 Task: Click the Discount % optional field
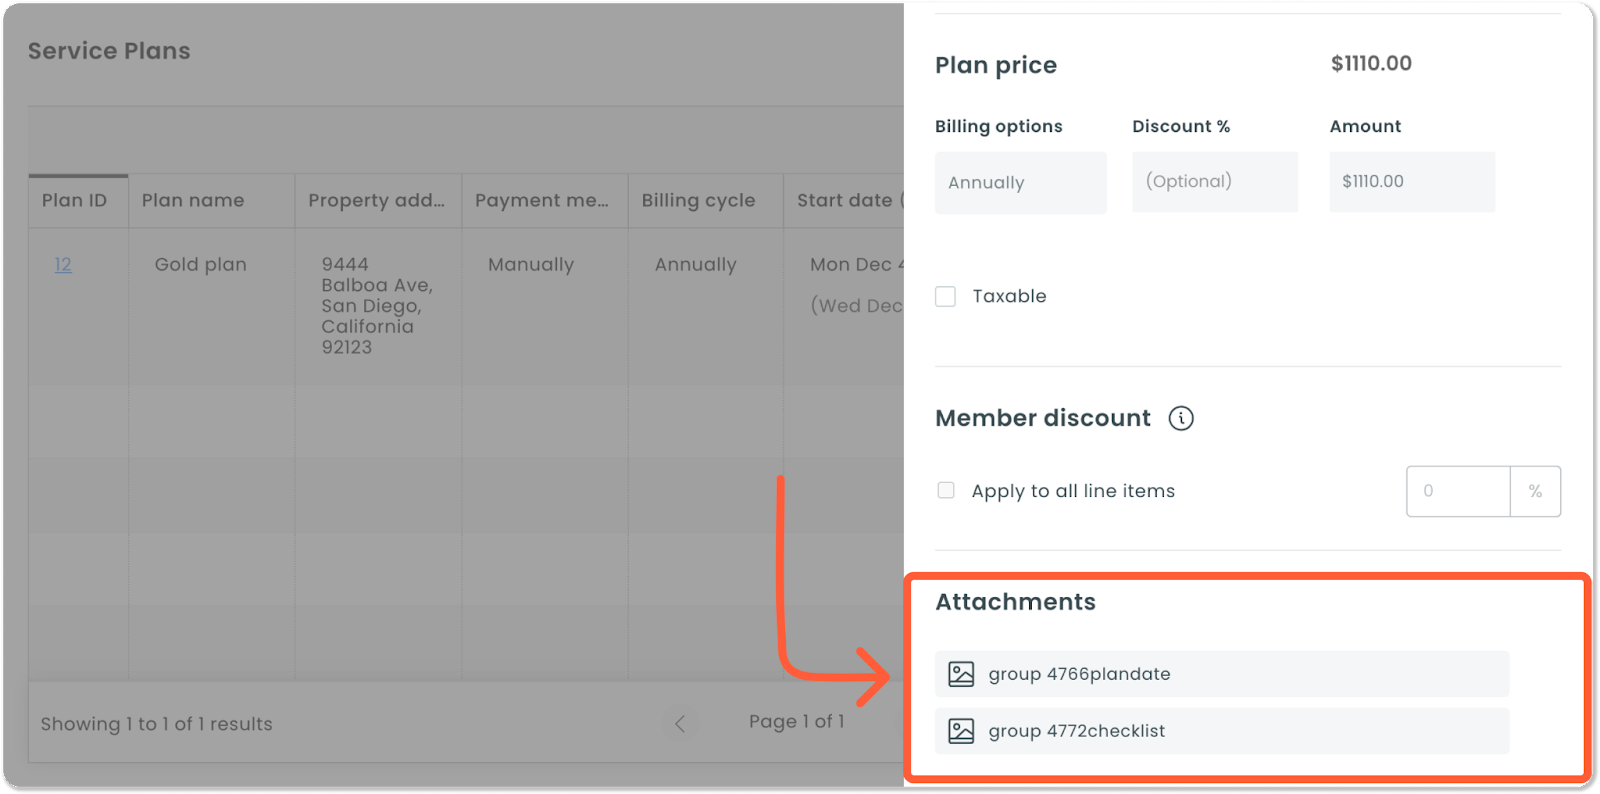[x=1215, y=182]
